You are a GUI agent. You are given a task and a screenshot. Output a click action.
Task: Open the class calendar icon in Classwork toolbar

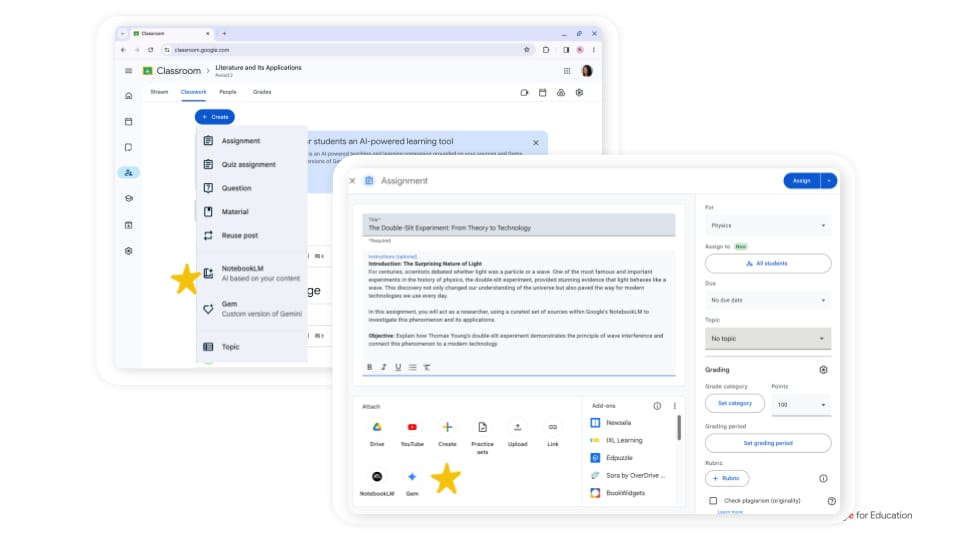(x=542, y=93)
